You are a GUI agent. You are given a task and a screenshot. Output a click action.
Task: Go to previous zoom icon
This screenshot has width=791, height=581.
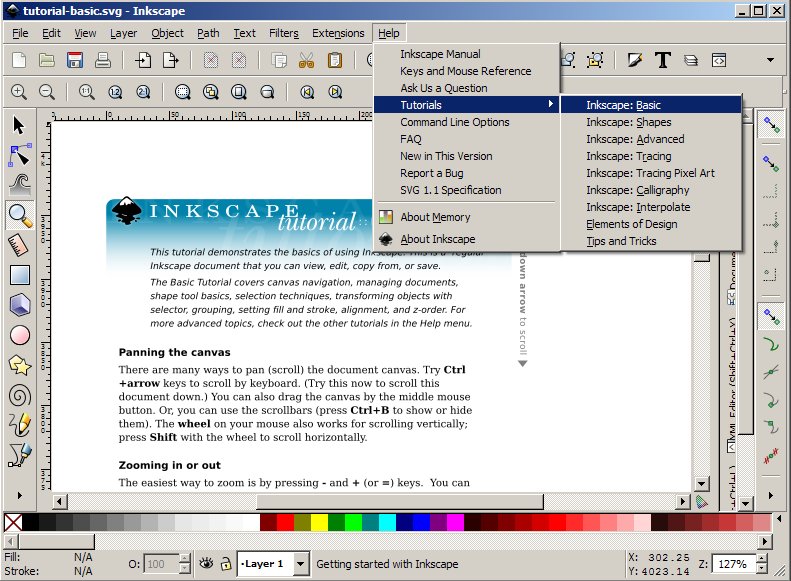pos(307,92)
